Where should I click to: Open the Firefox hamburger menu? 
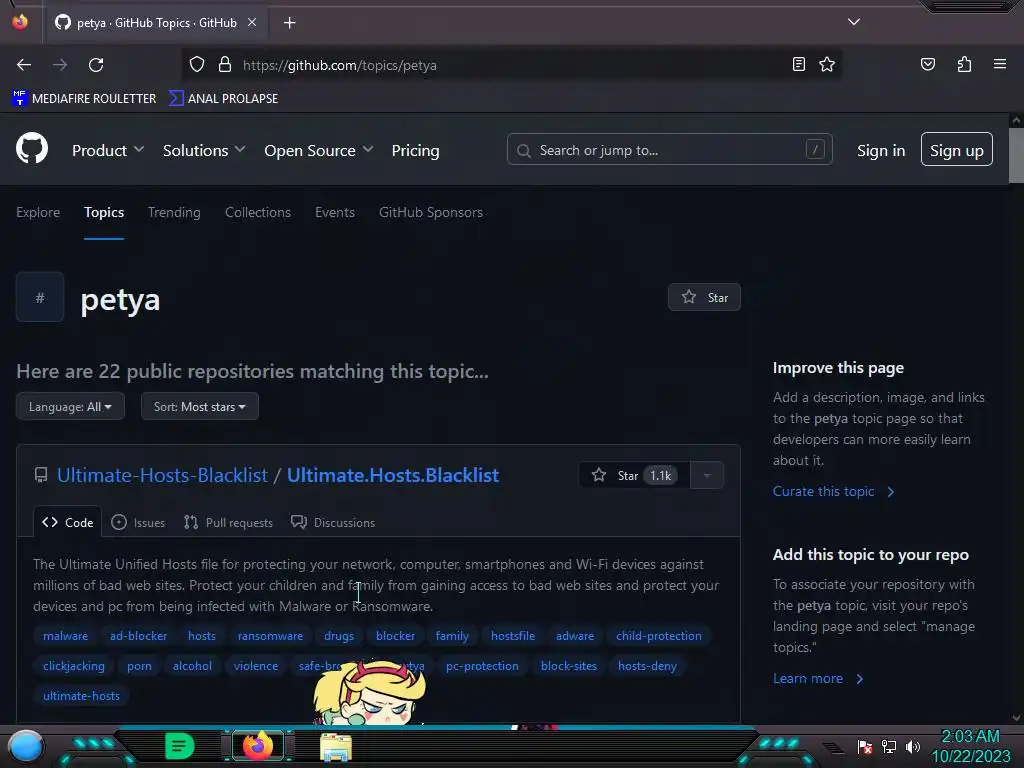tap(999, 64)
